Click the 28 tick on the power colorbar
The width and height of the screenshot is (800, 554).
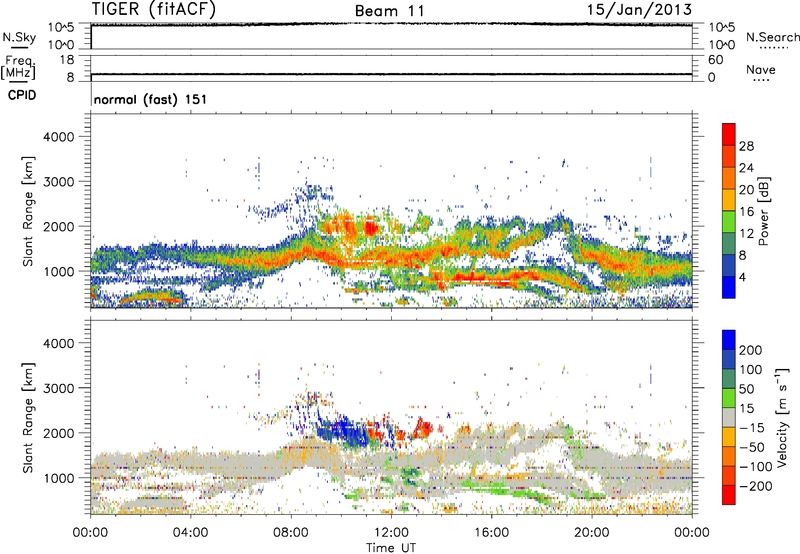pos(746,146)
